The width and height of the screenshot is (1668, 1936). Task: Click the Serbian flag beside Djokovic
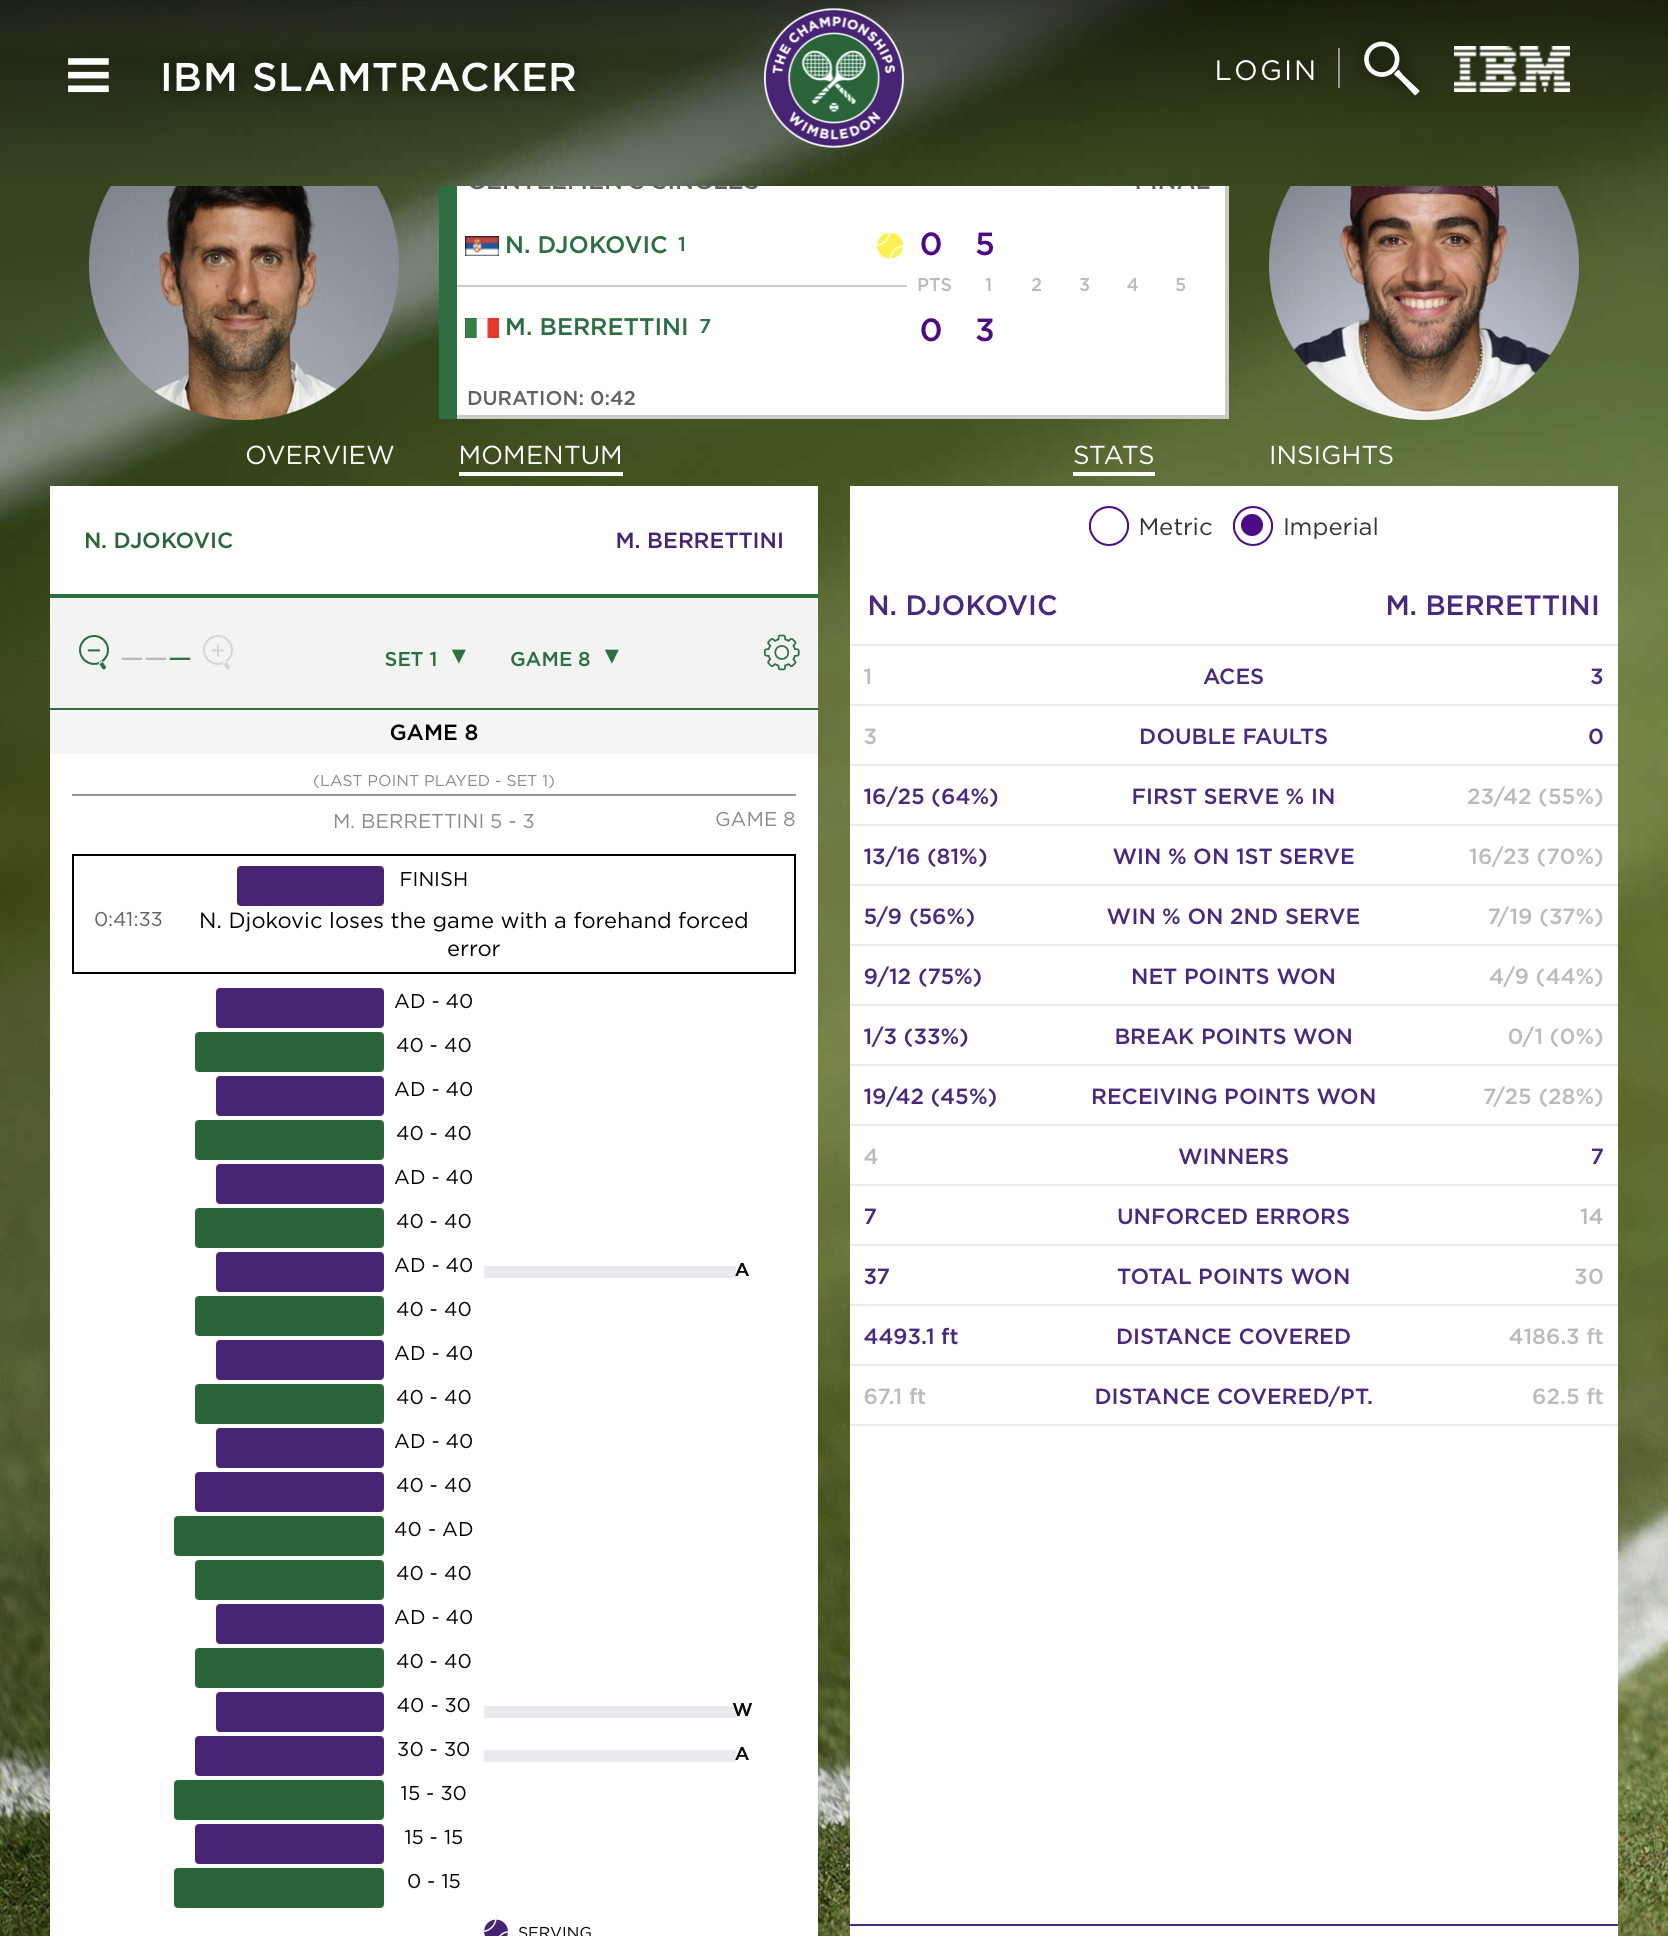(x=481, y=245)
